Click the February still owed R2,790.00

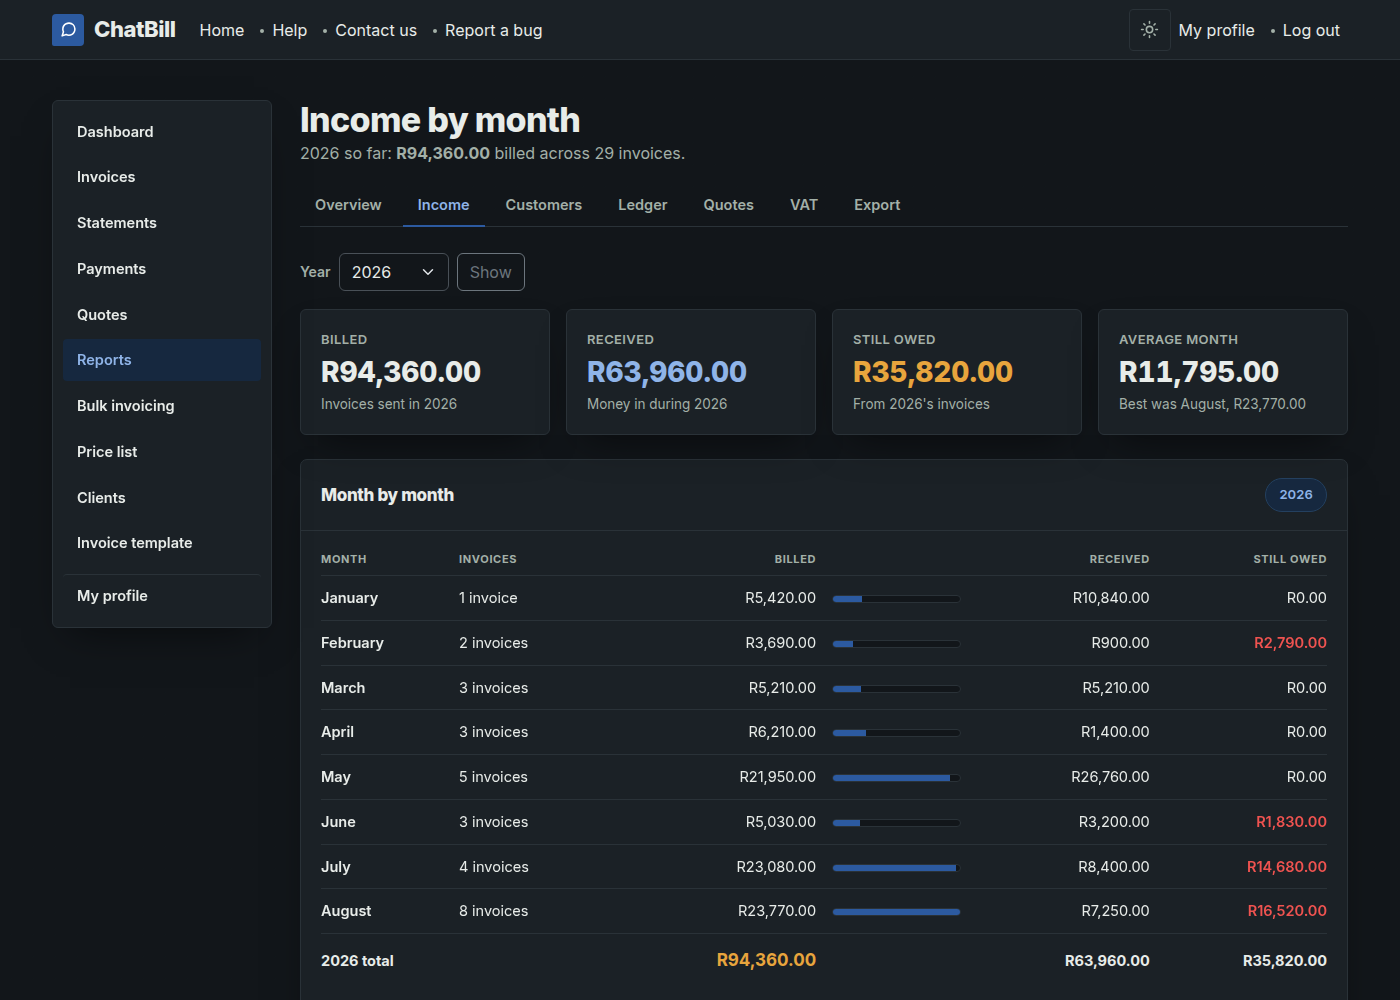pyautogui.click(x=1290, y=643)
